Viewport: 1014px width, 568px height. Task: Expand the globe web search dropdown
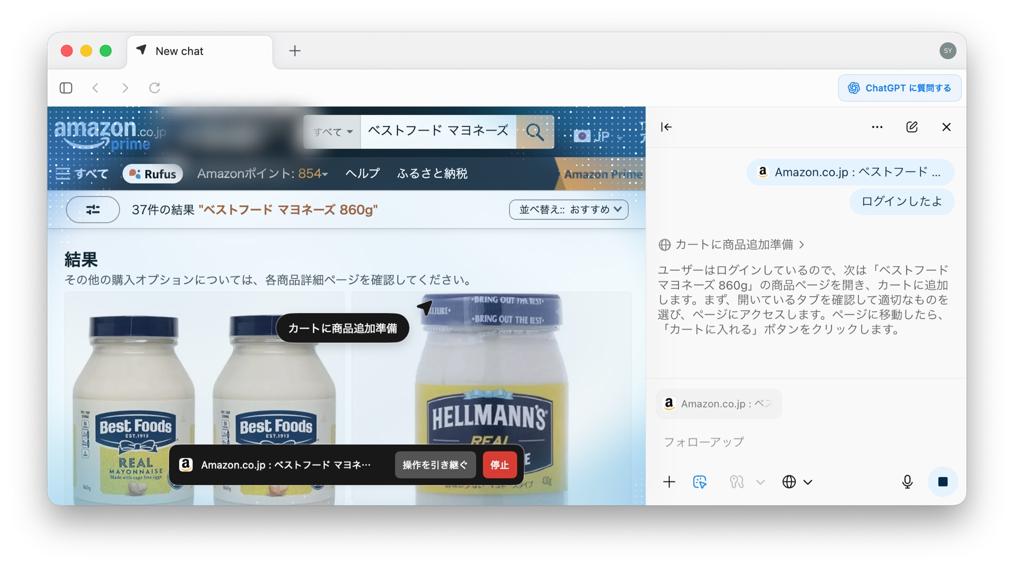click(x=796, y=482)
